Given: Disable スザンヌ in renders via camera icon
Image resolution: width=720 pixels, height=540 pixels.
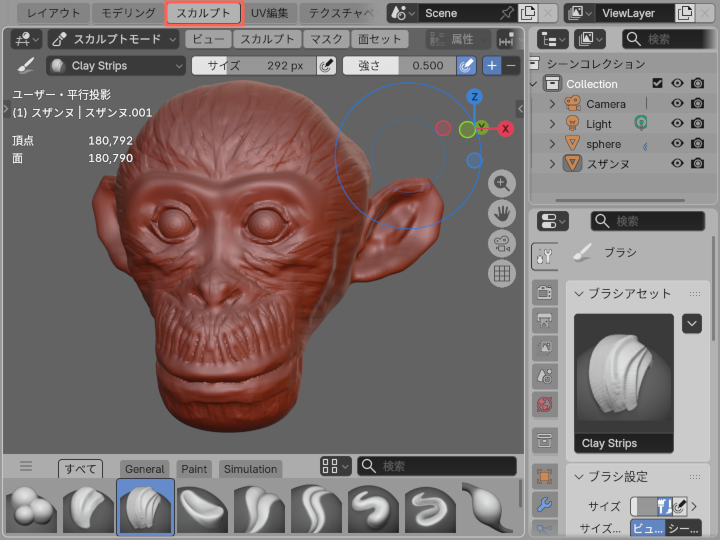Looking at the screenshot, I should click(x=698, y=163).
